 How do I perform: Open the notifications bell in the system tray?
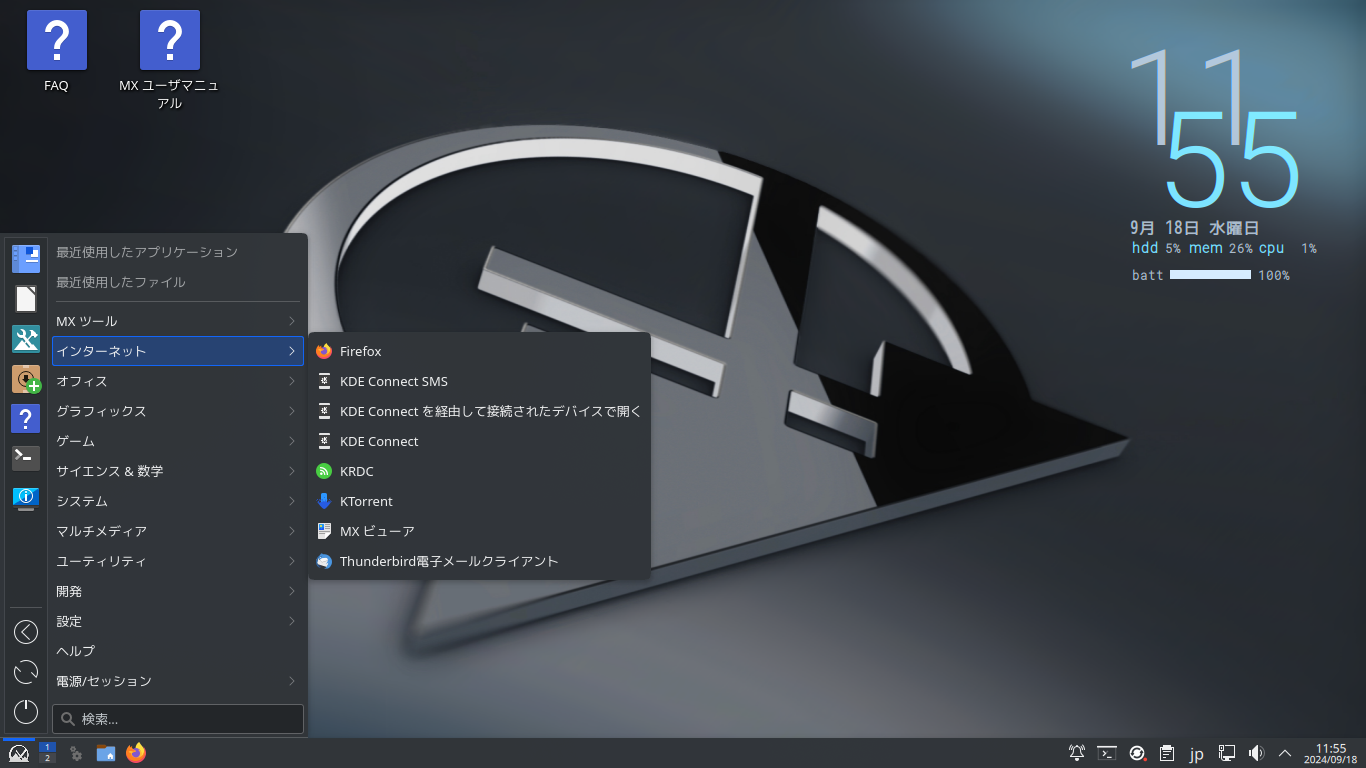click(1077, 753)
